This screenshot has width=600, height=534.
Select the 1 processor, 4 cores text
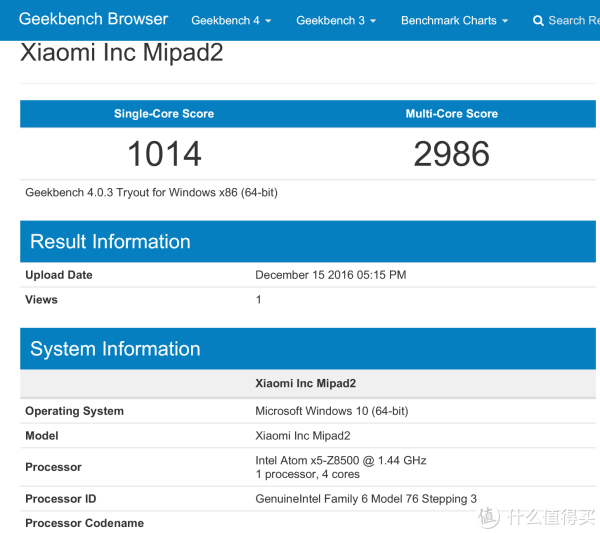click(x=308, y=474)
